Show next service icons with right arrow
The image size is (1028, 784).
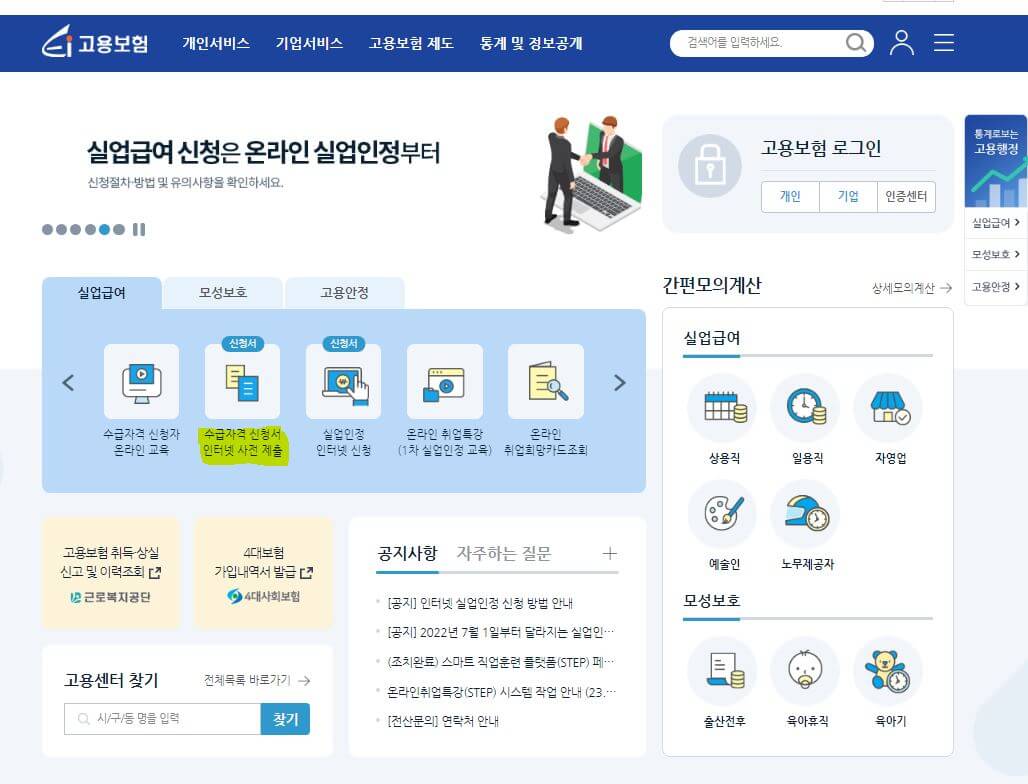click(x=620, y=382)
